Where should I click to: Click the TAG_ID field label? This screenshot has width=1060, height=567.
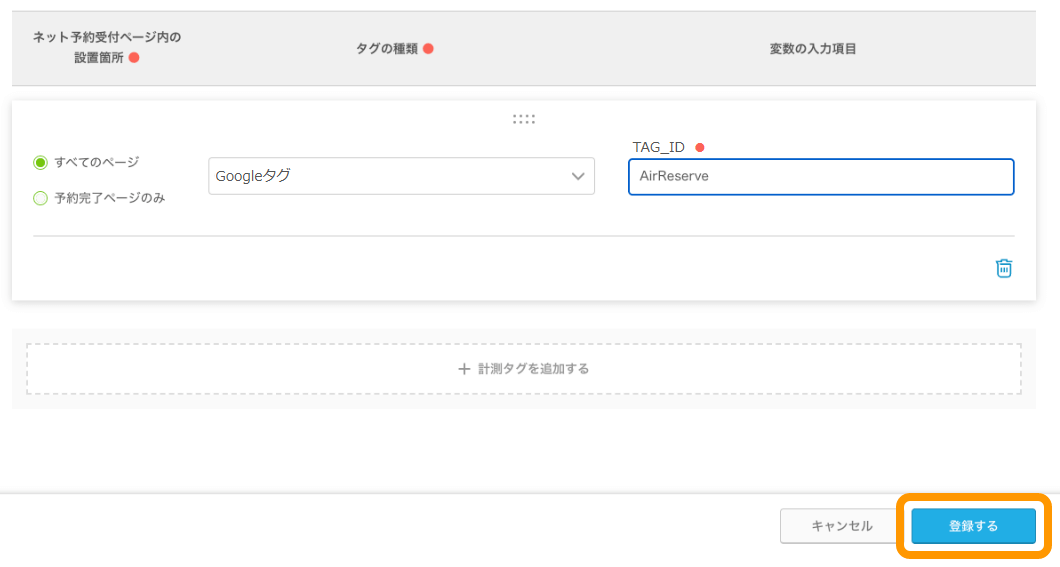click(658, 147)
